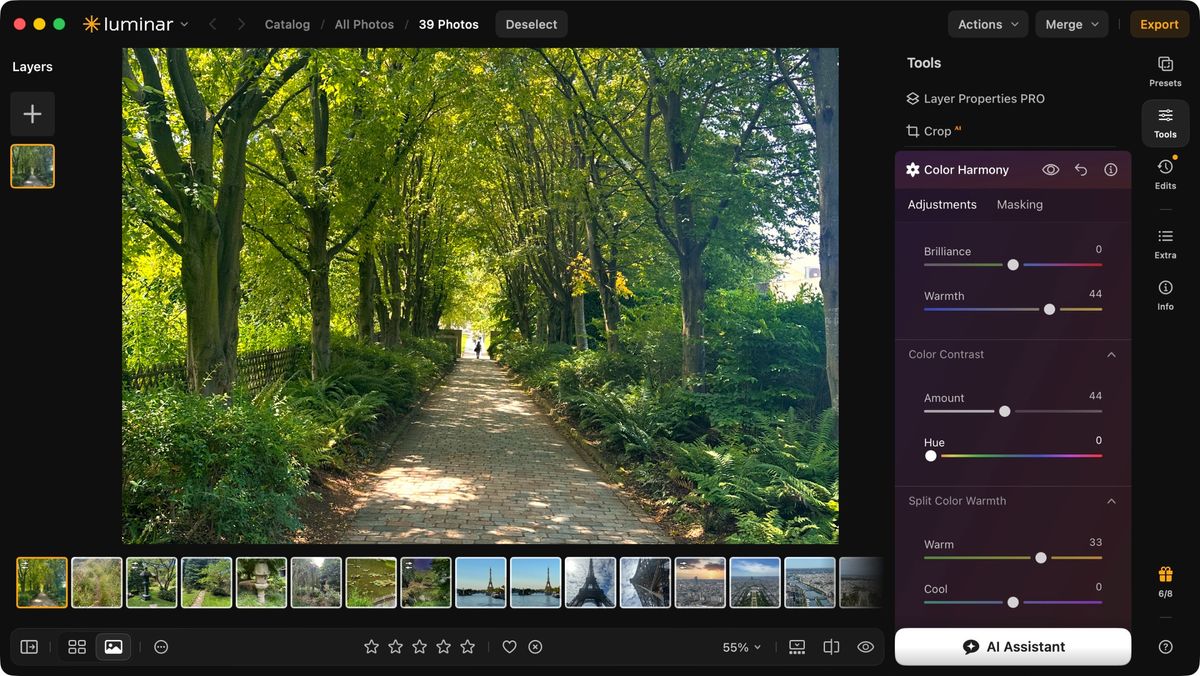1200x676 pixels.
Task: Open the help question mark icon
Action: tap(1165, 647)
